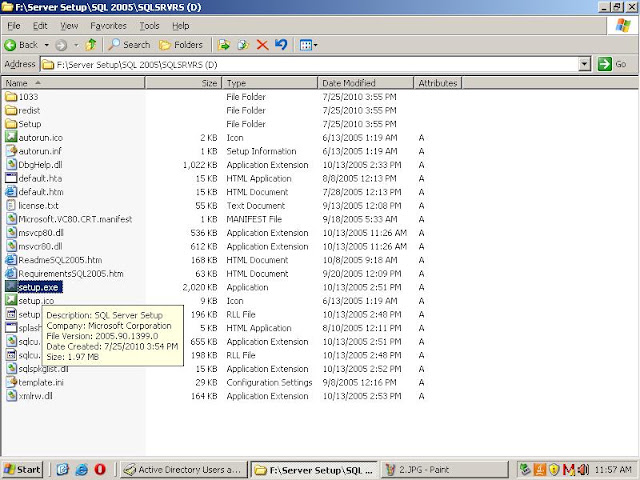640x480 pixels.
Task: Open the File menu
Action: tap(13, 26)
